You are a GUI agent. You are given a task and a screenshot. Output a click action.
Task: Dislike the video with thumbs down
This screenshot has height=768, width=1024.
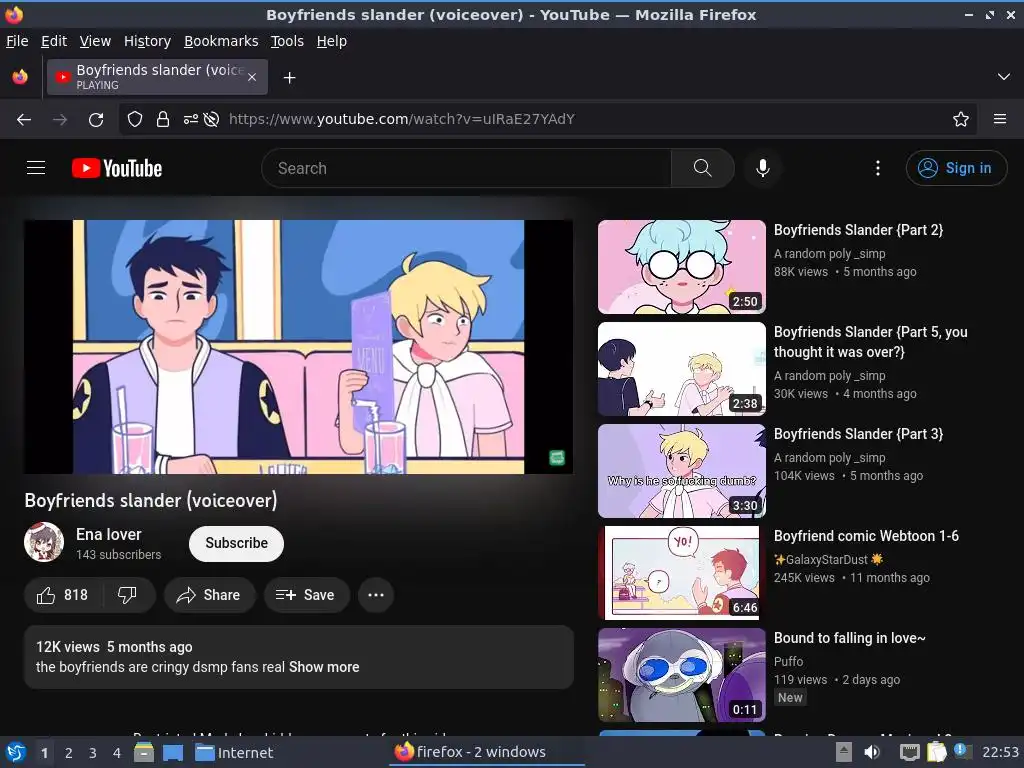[127, 595]
